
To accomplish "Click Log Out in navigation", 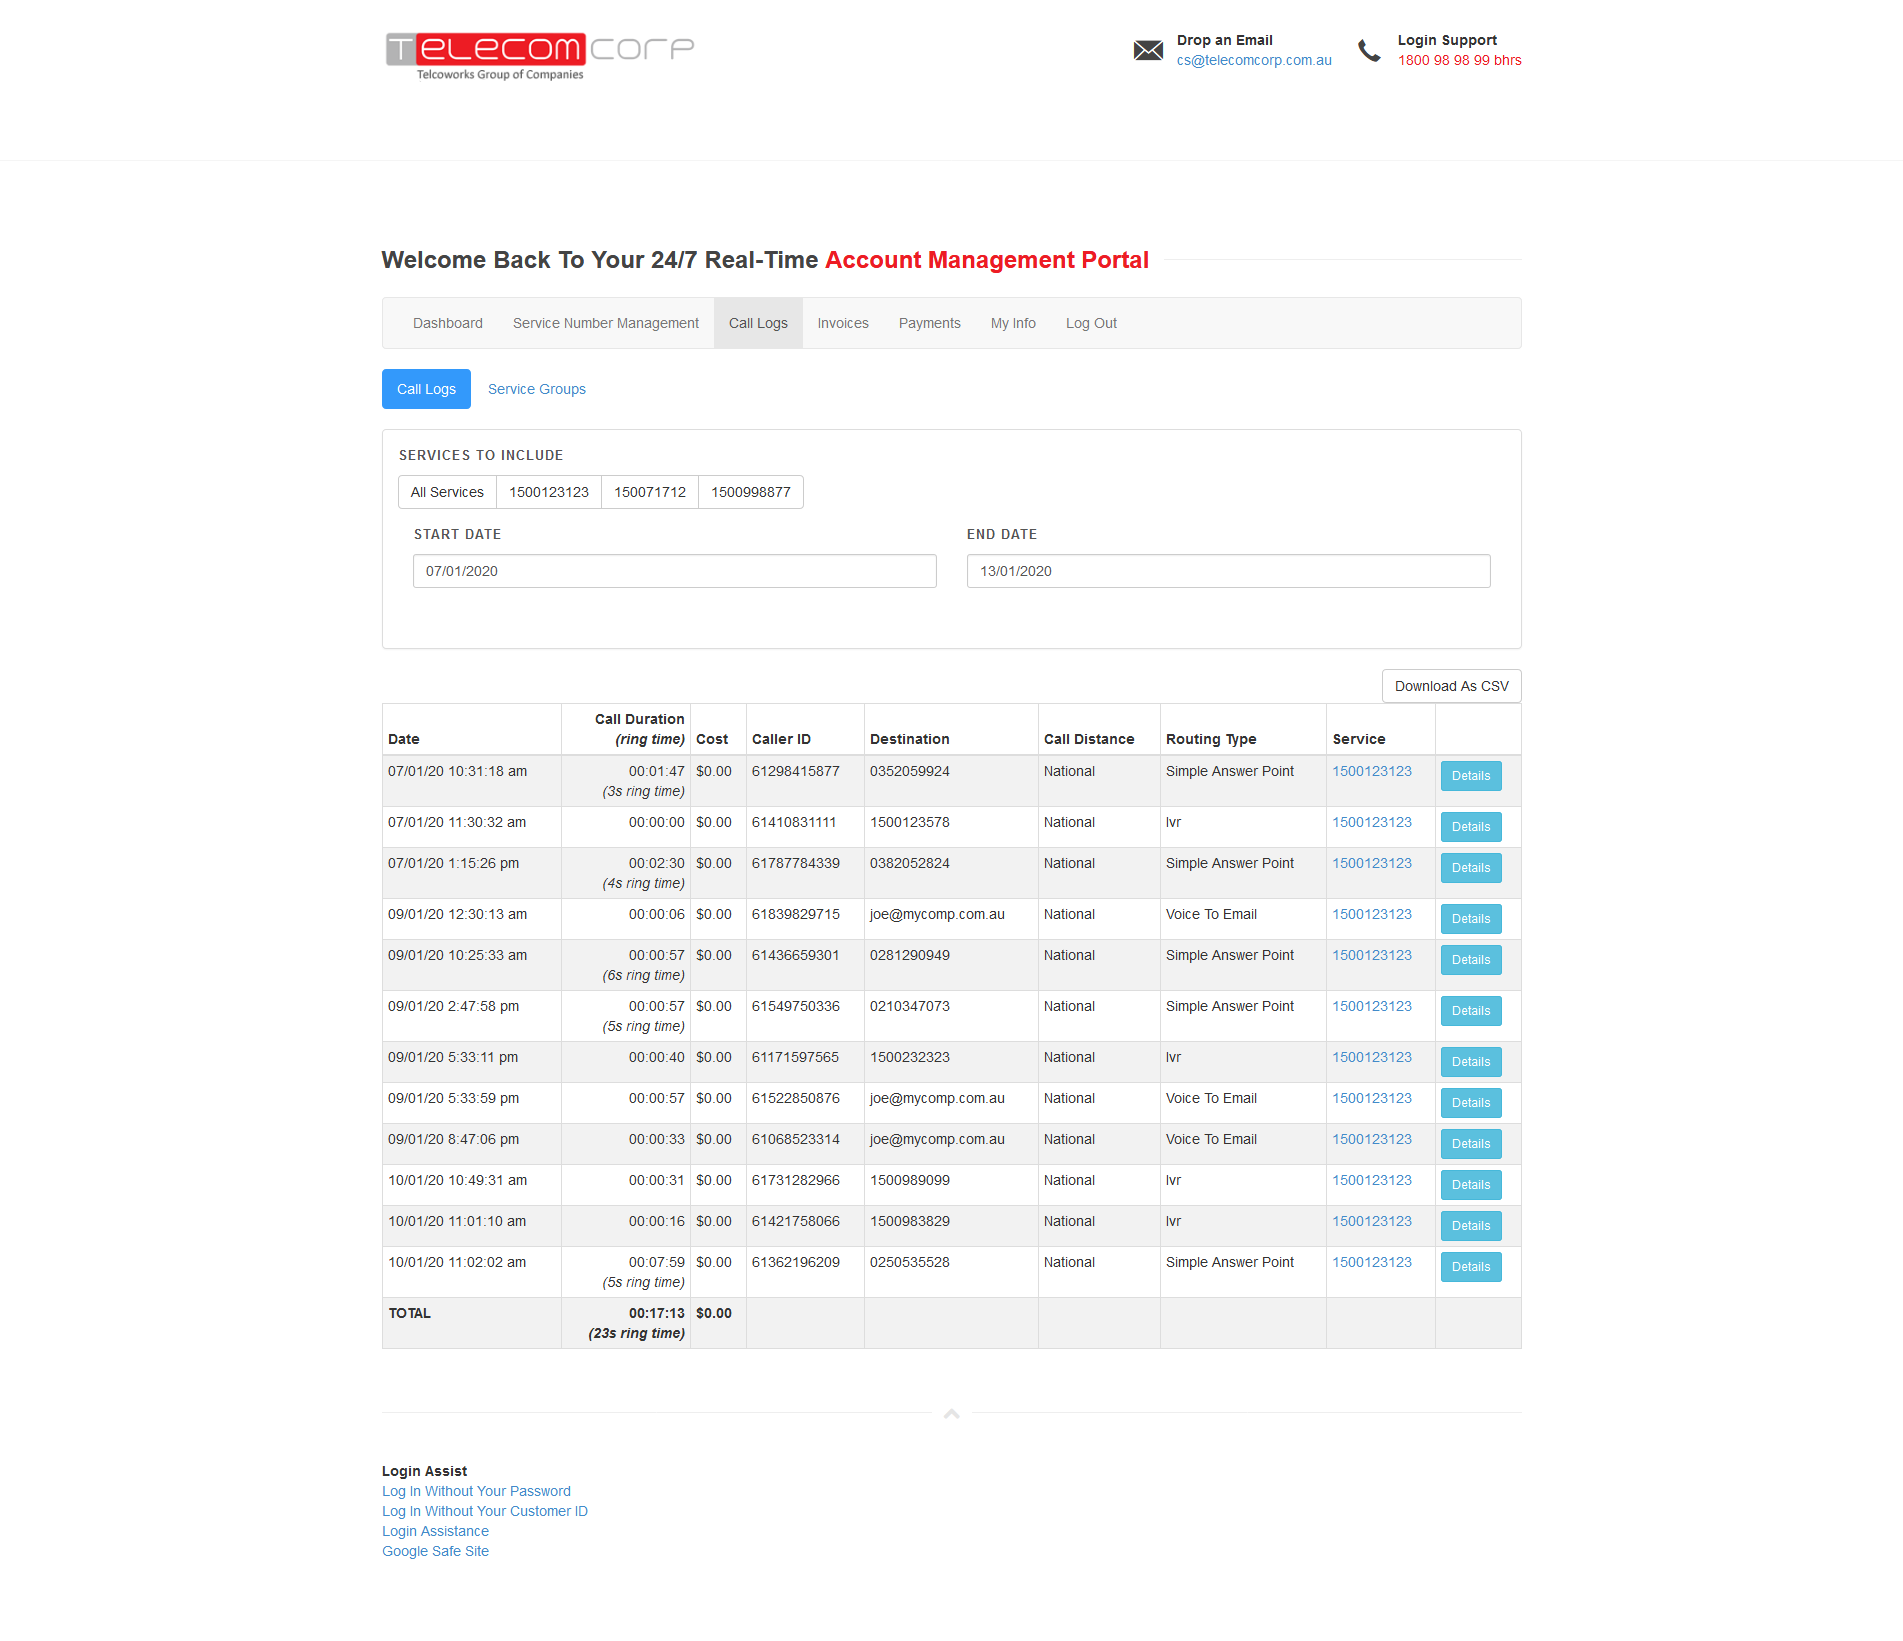I will [1090, 323].
